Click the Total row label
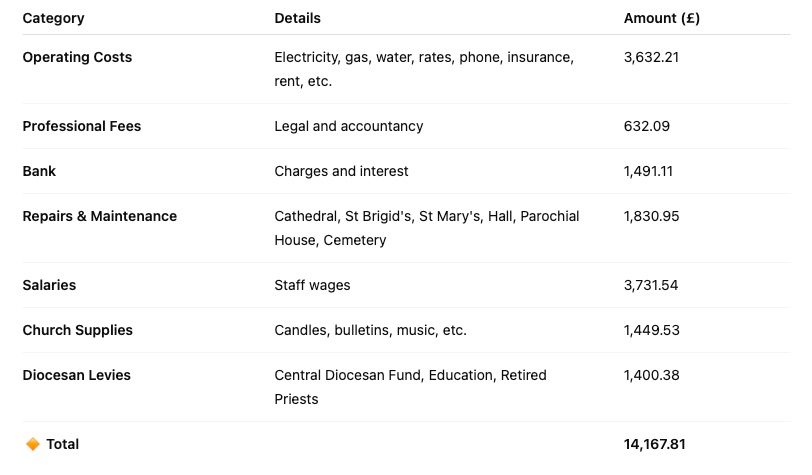The width and height of the screenshot is (812, 475). click(63, 444)
